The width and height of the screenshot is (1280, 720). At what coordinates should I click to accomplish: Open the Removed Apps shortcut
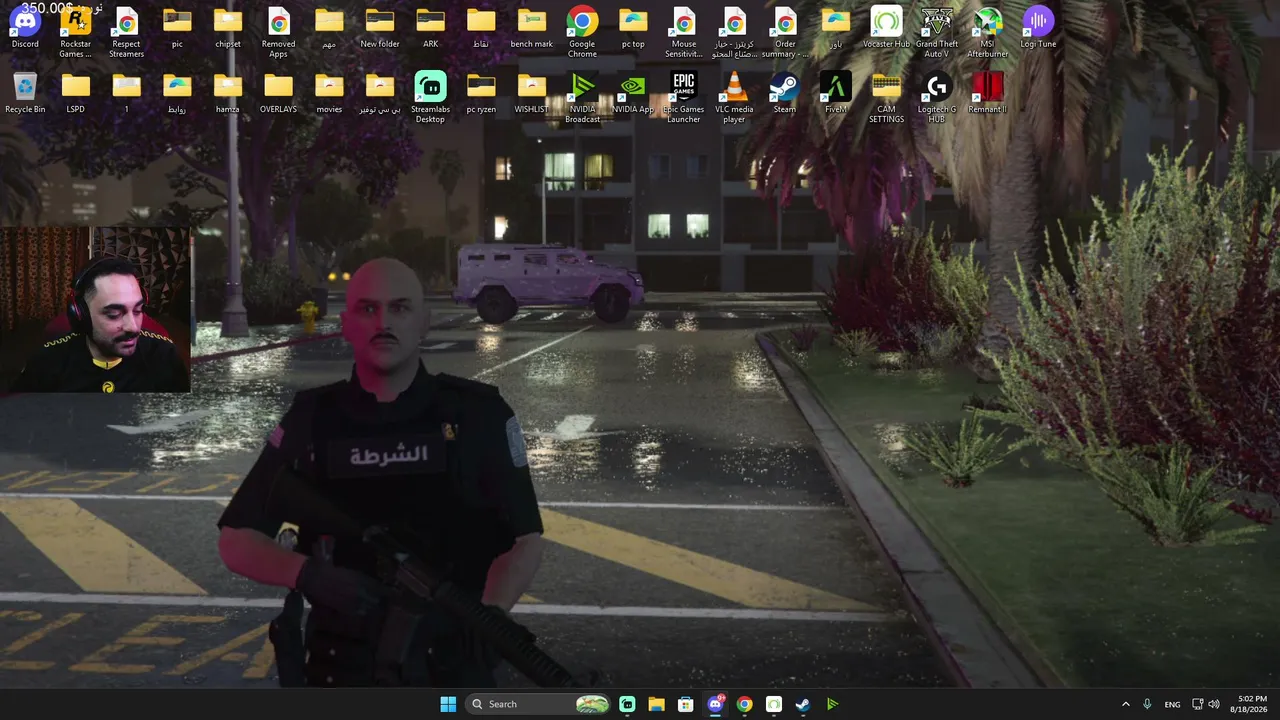pos(279,32)
